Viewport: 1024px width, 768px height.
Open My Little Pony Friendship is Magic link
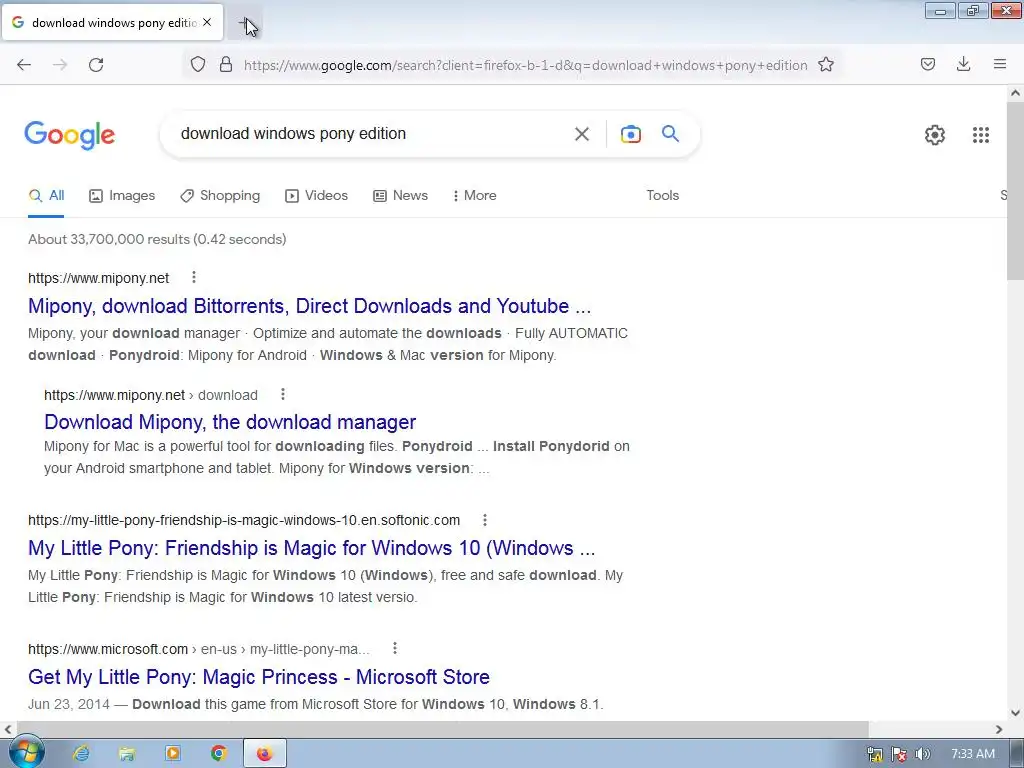pos(312,548)
